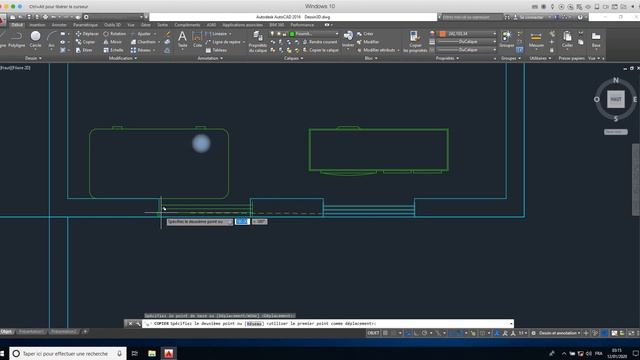640x360 pixels.
Task: Click the green layer color swatch
Action: coord(292,34)
